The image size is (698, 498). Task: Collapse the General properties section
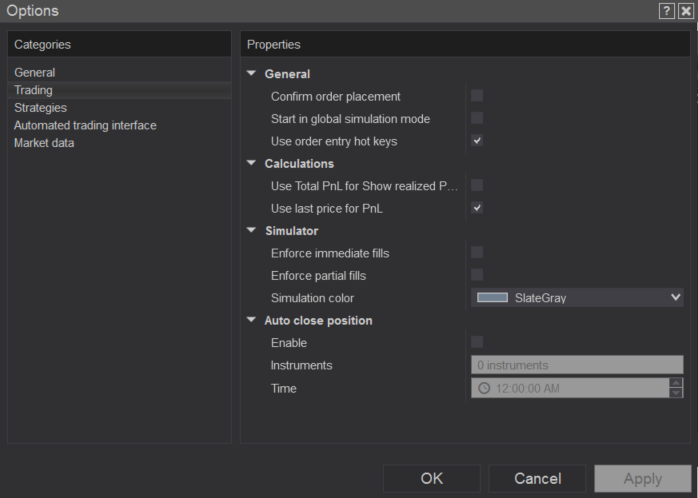click(252, 74)
